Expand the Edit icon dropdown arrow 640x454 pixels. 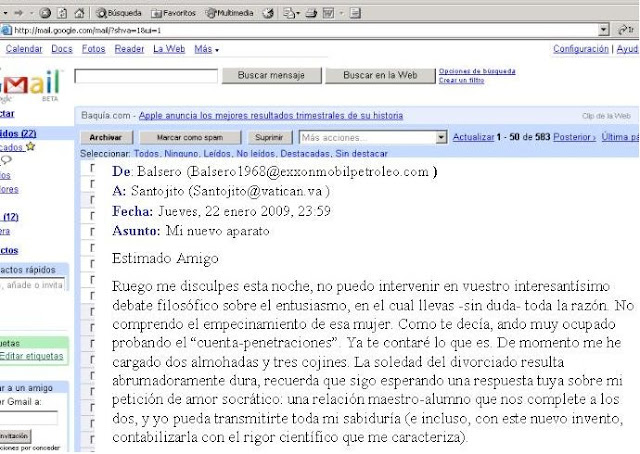pyautogui.click(x=341, y=13)
